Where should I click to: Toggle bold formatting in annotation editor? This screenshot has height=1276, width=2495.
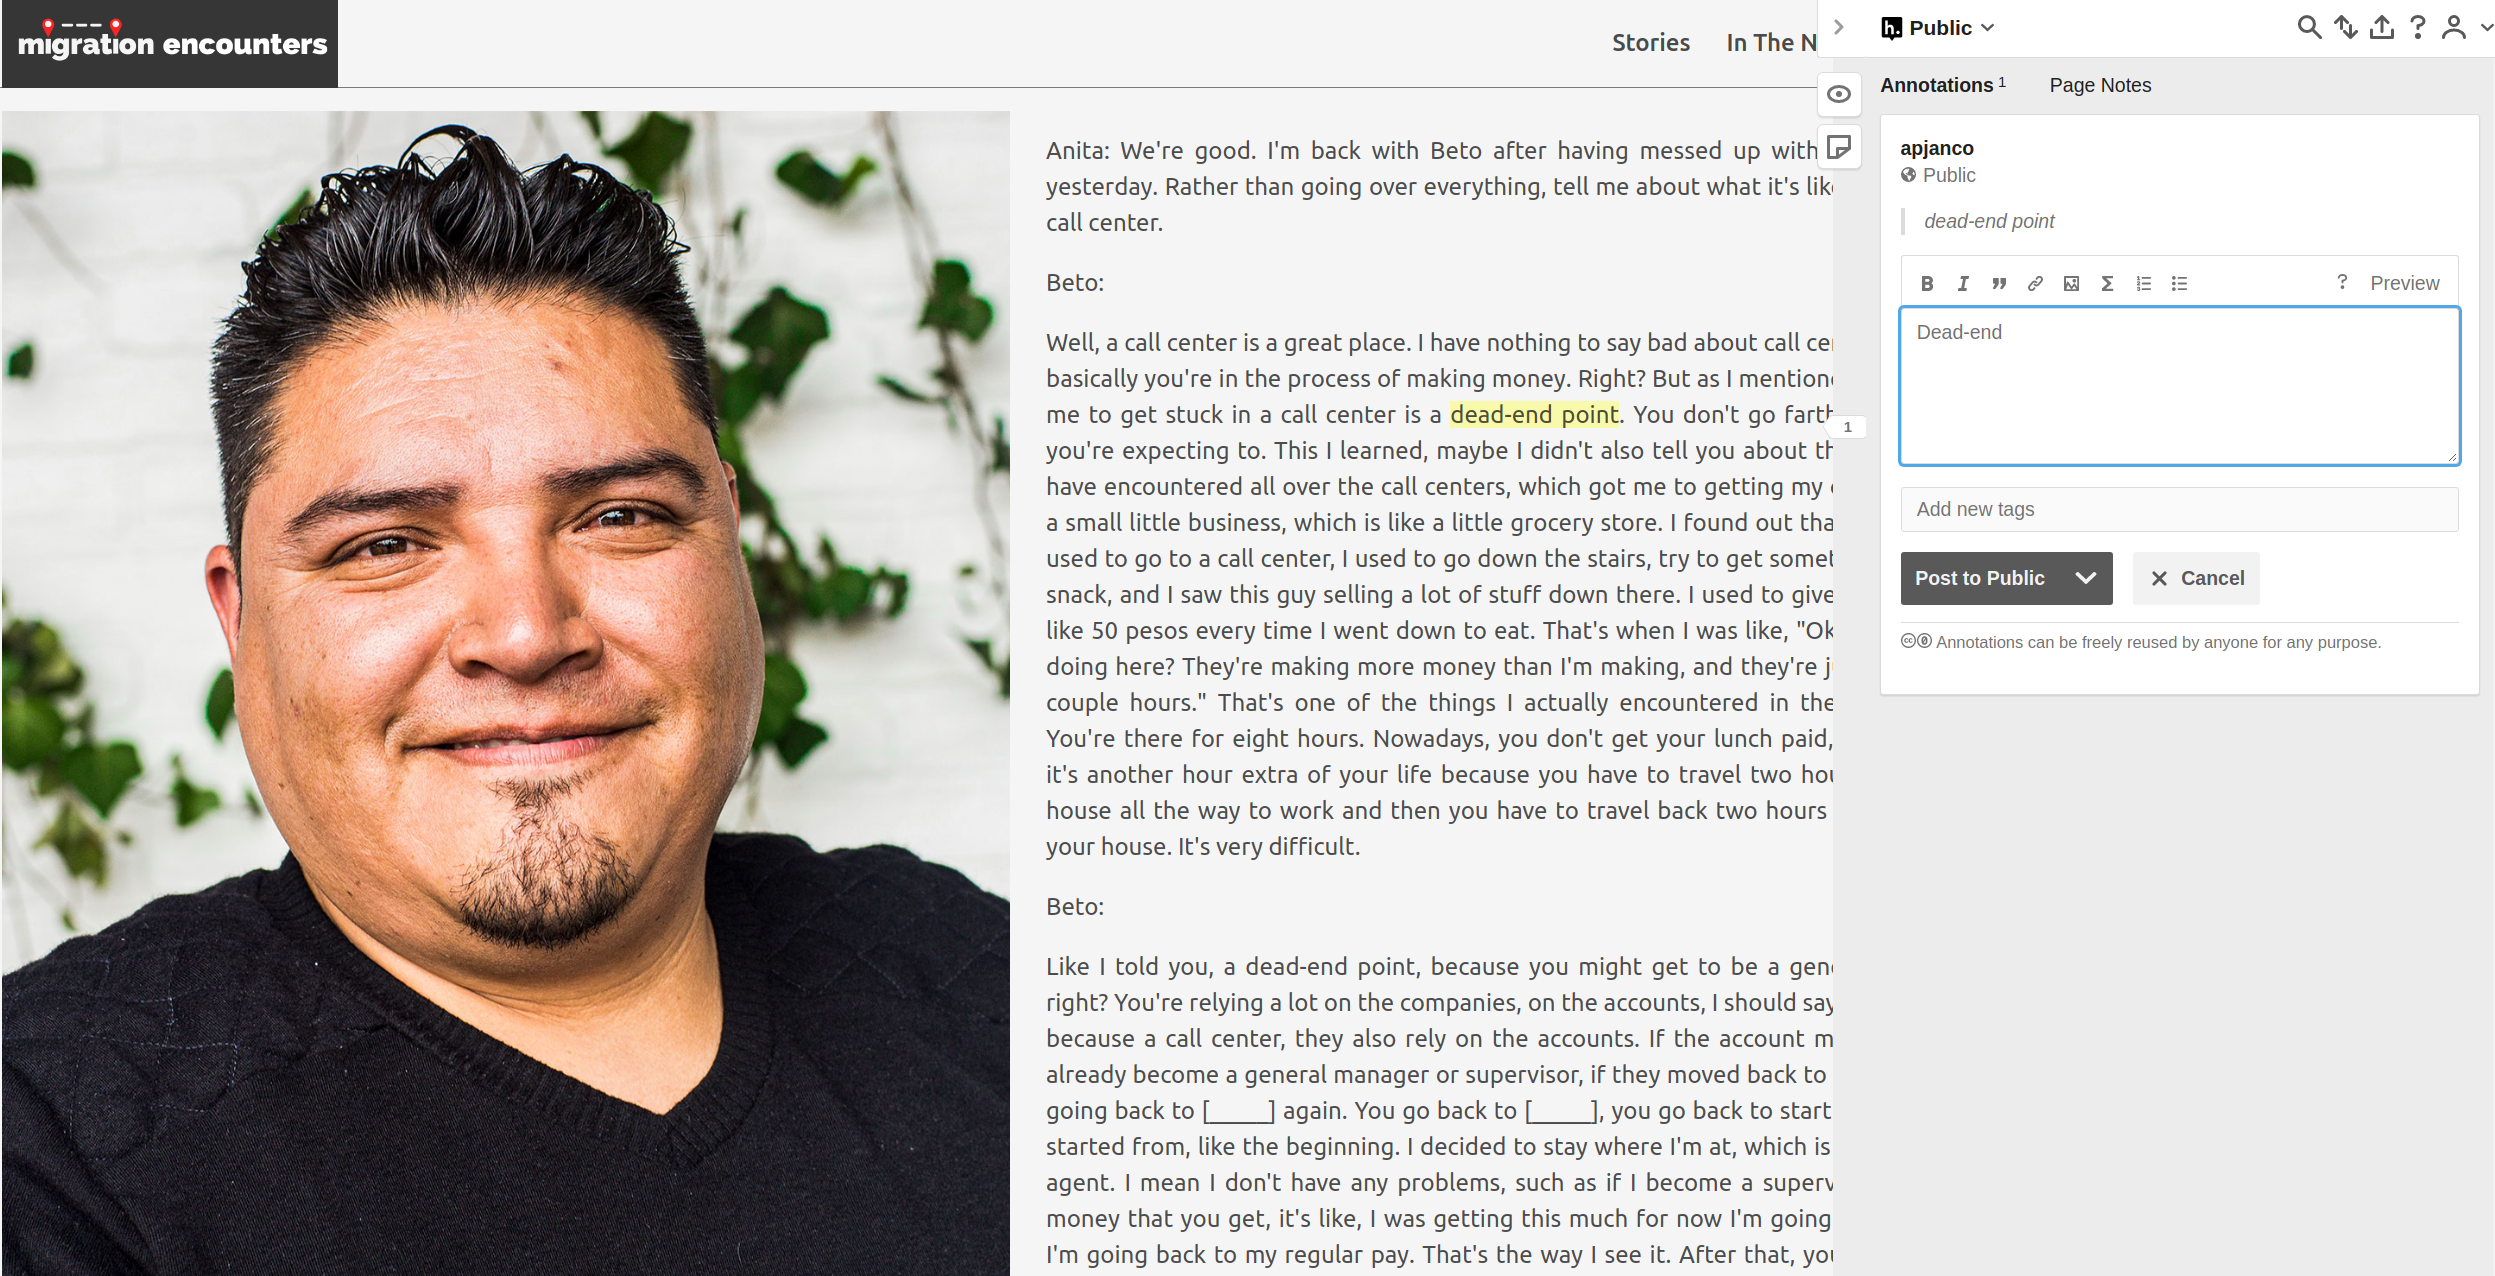(1927, 284)
